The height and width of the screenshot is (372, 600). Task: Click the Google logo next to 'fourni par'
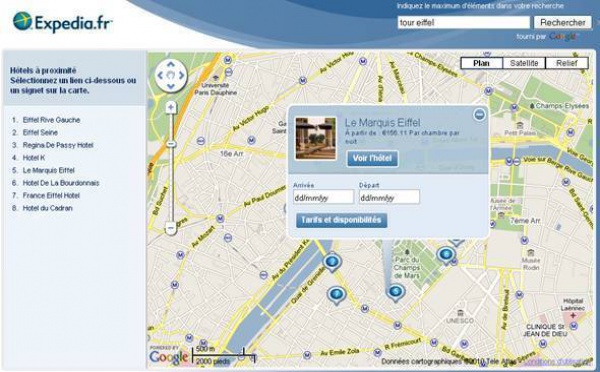click(x=562, y=37)
